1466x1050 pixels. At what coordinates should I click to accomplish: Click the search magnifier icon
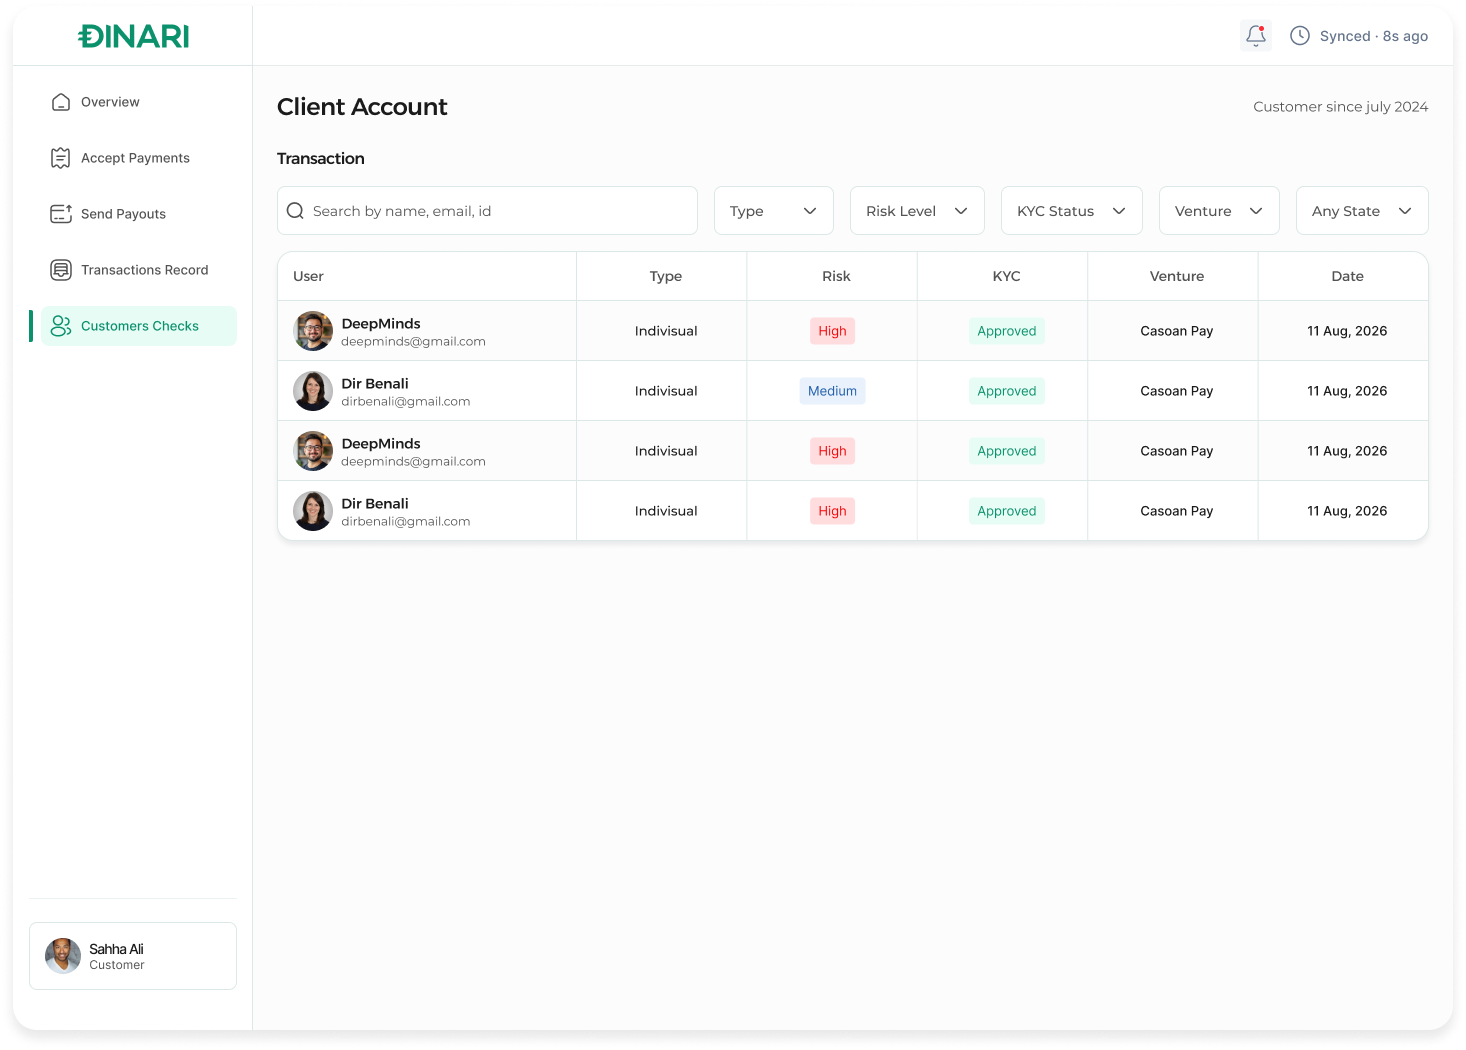(x=295, y=211)
